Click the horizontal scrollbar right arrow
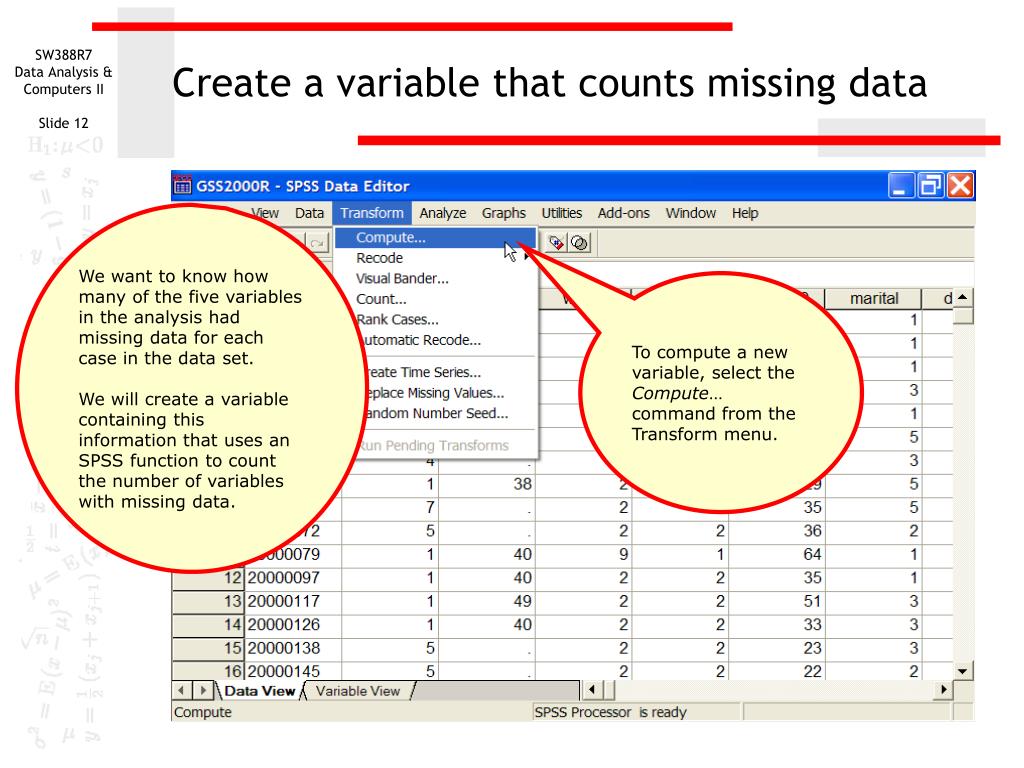Viewport: 1024px width, 768px height. [x=943, y=689]
